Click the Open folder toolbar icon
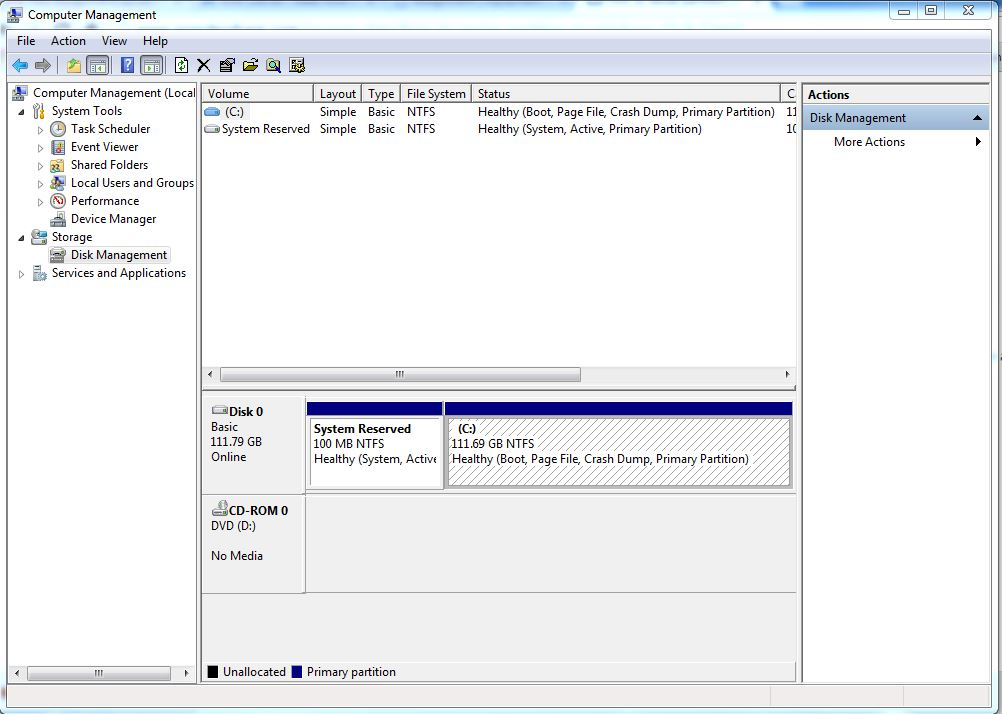Viewport: 1002px width, 714px height. tap(250, 66)
